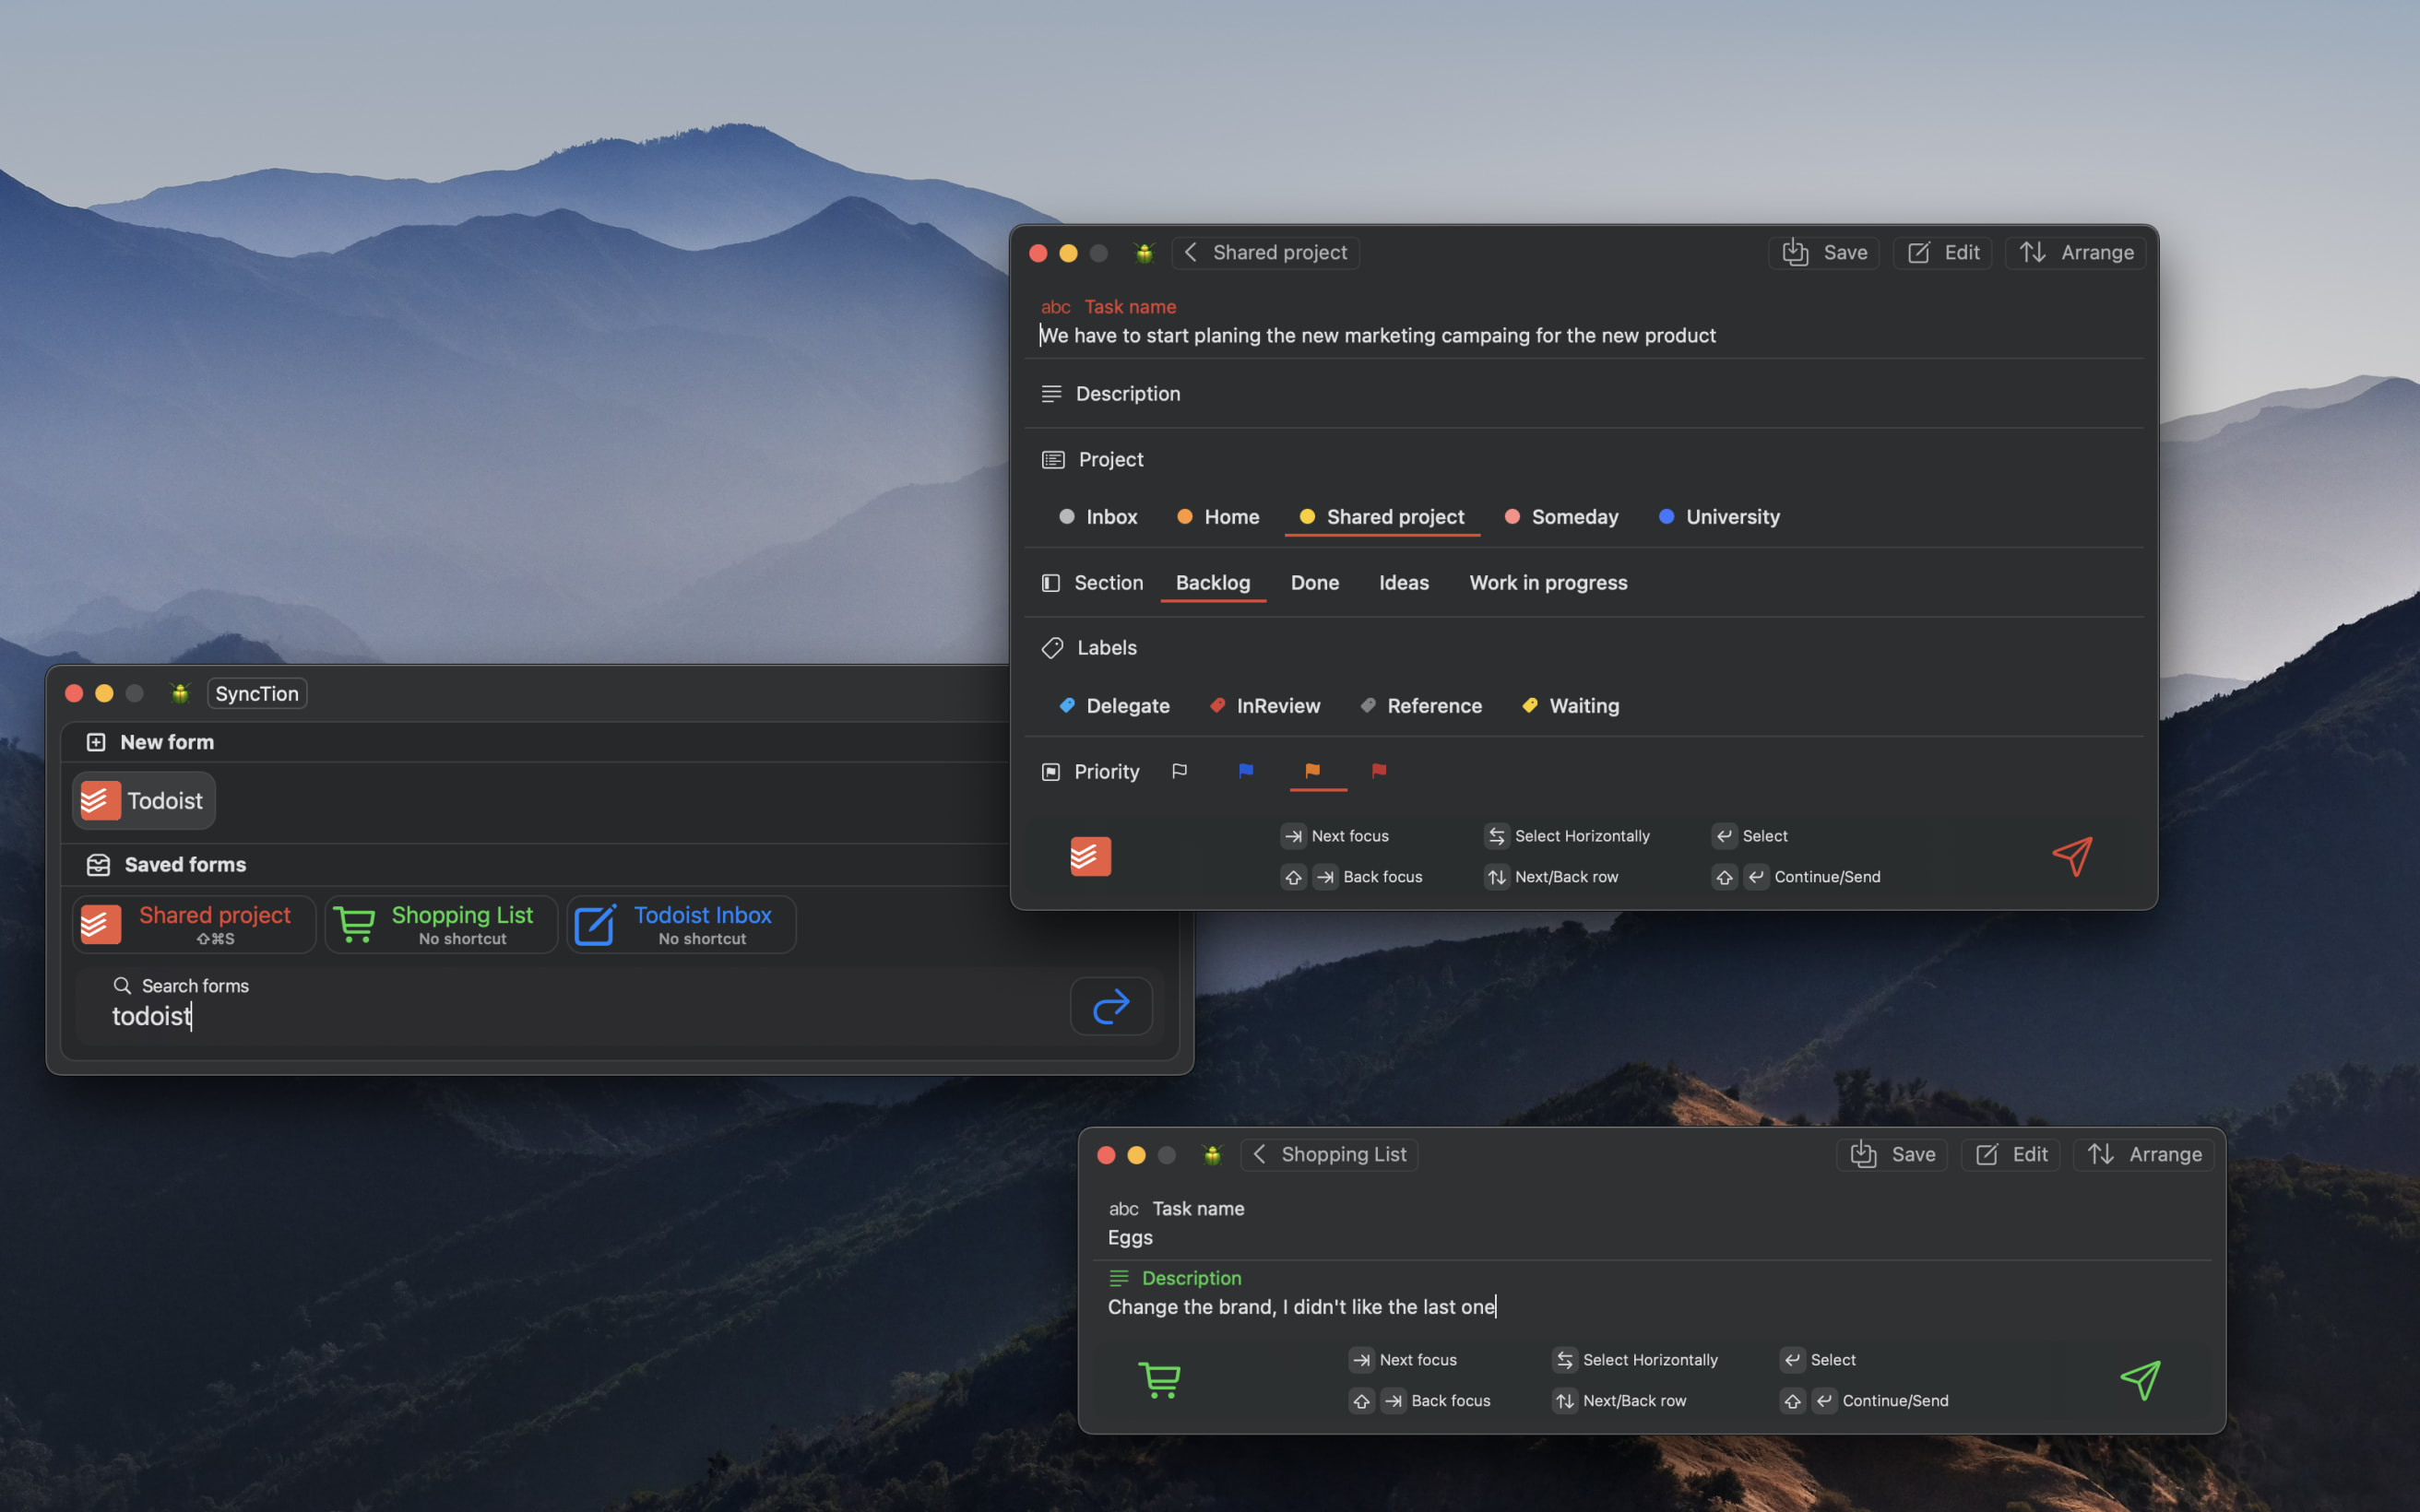Click the Todoist app icon in SyncTion
The image size is (2420, 1512).
98,799
